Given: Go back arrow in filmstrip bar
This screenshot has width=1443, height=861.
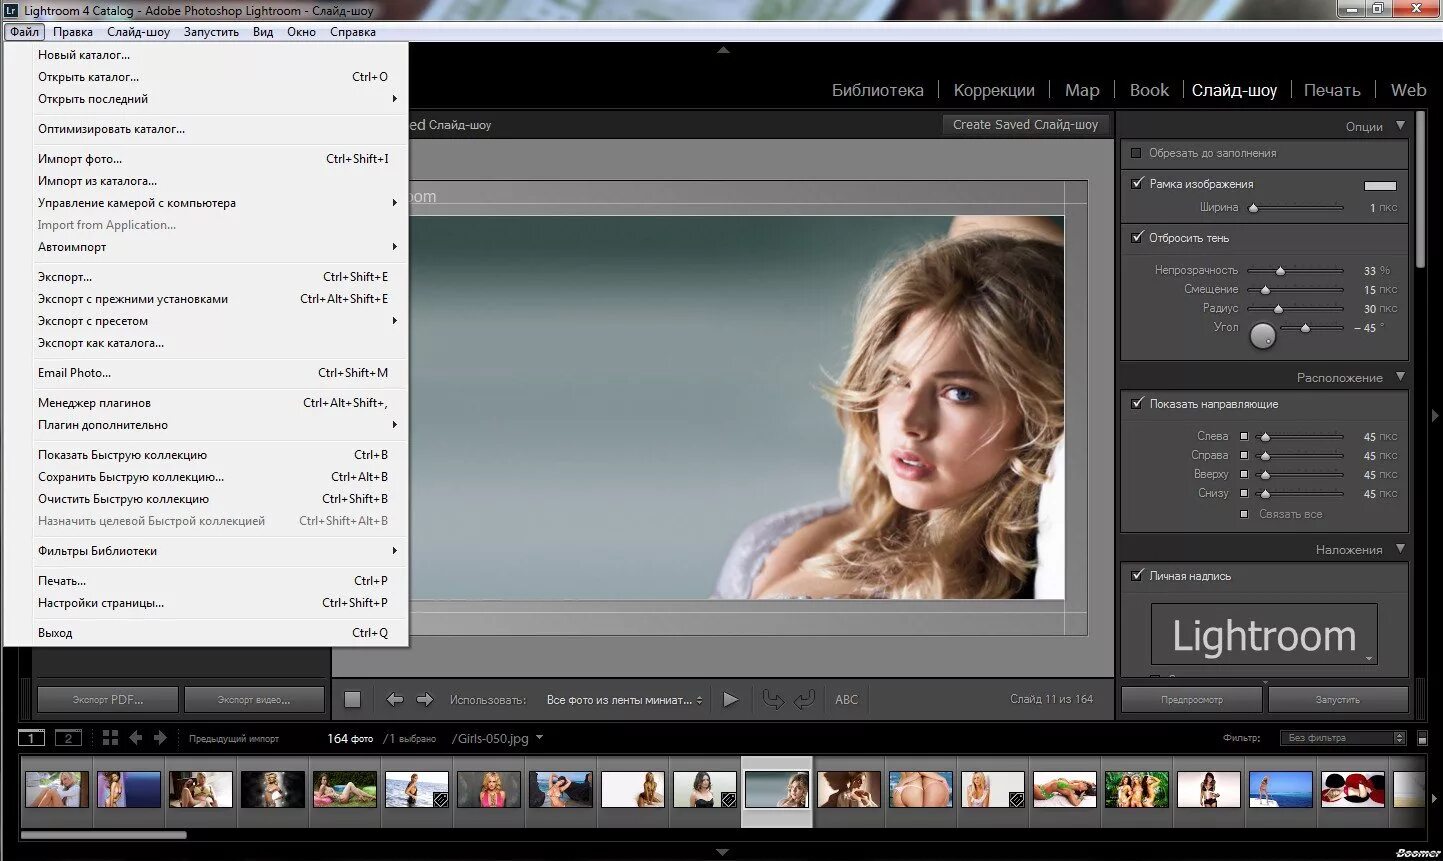Looking at the screenshot, I should (135, 738).
